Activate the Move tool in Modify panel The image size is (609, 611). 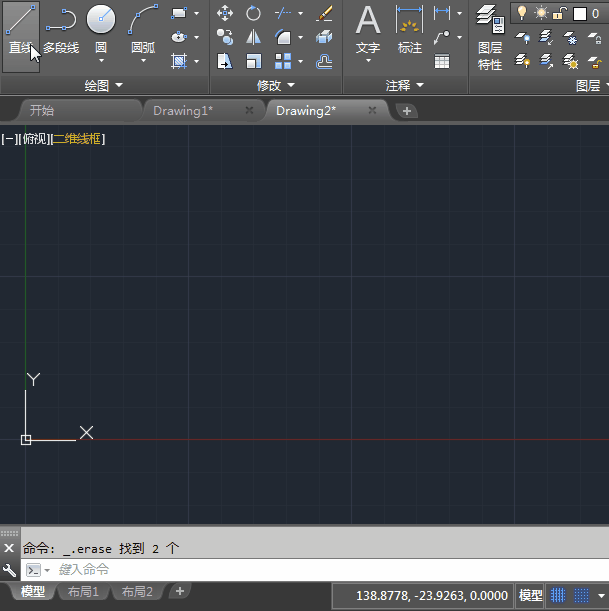point(225,13)
